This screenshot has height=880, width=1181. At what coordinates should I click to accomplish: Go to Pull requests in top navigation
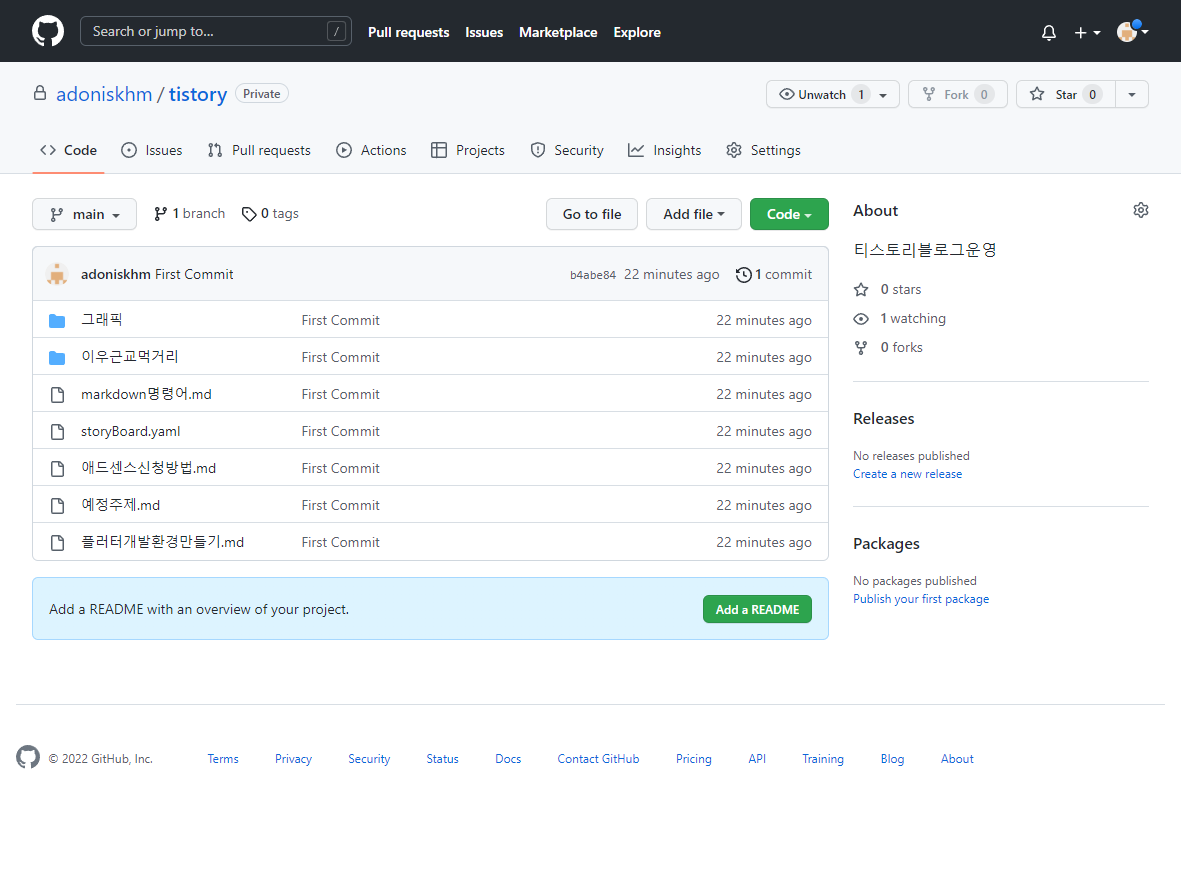point(408,32)
